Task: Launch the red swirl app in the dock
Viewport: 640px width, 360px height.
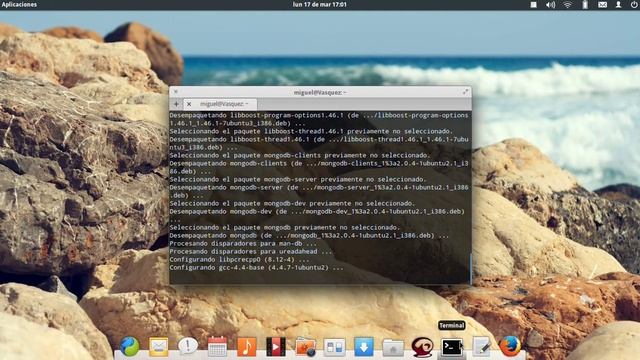Action: (x=422, y=347)
